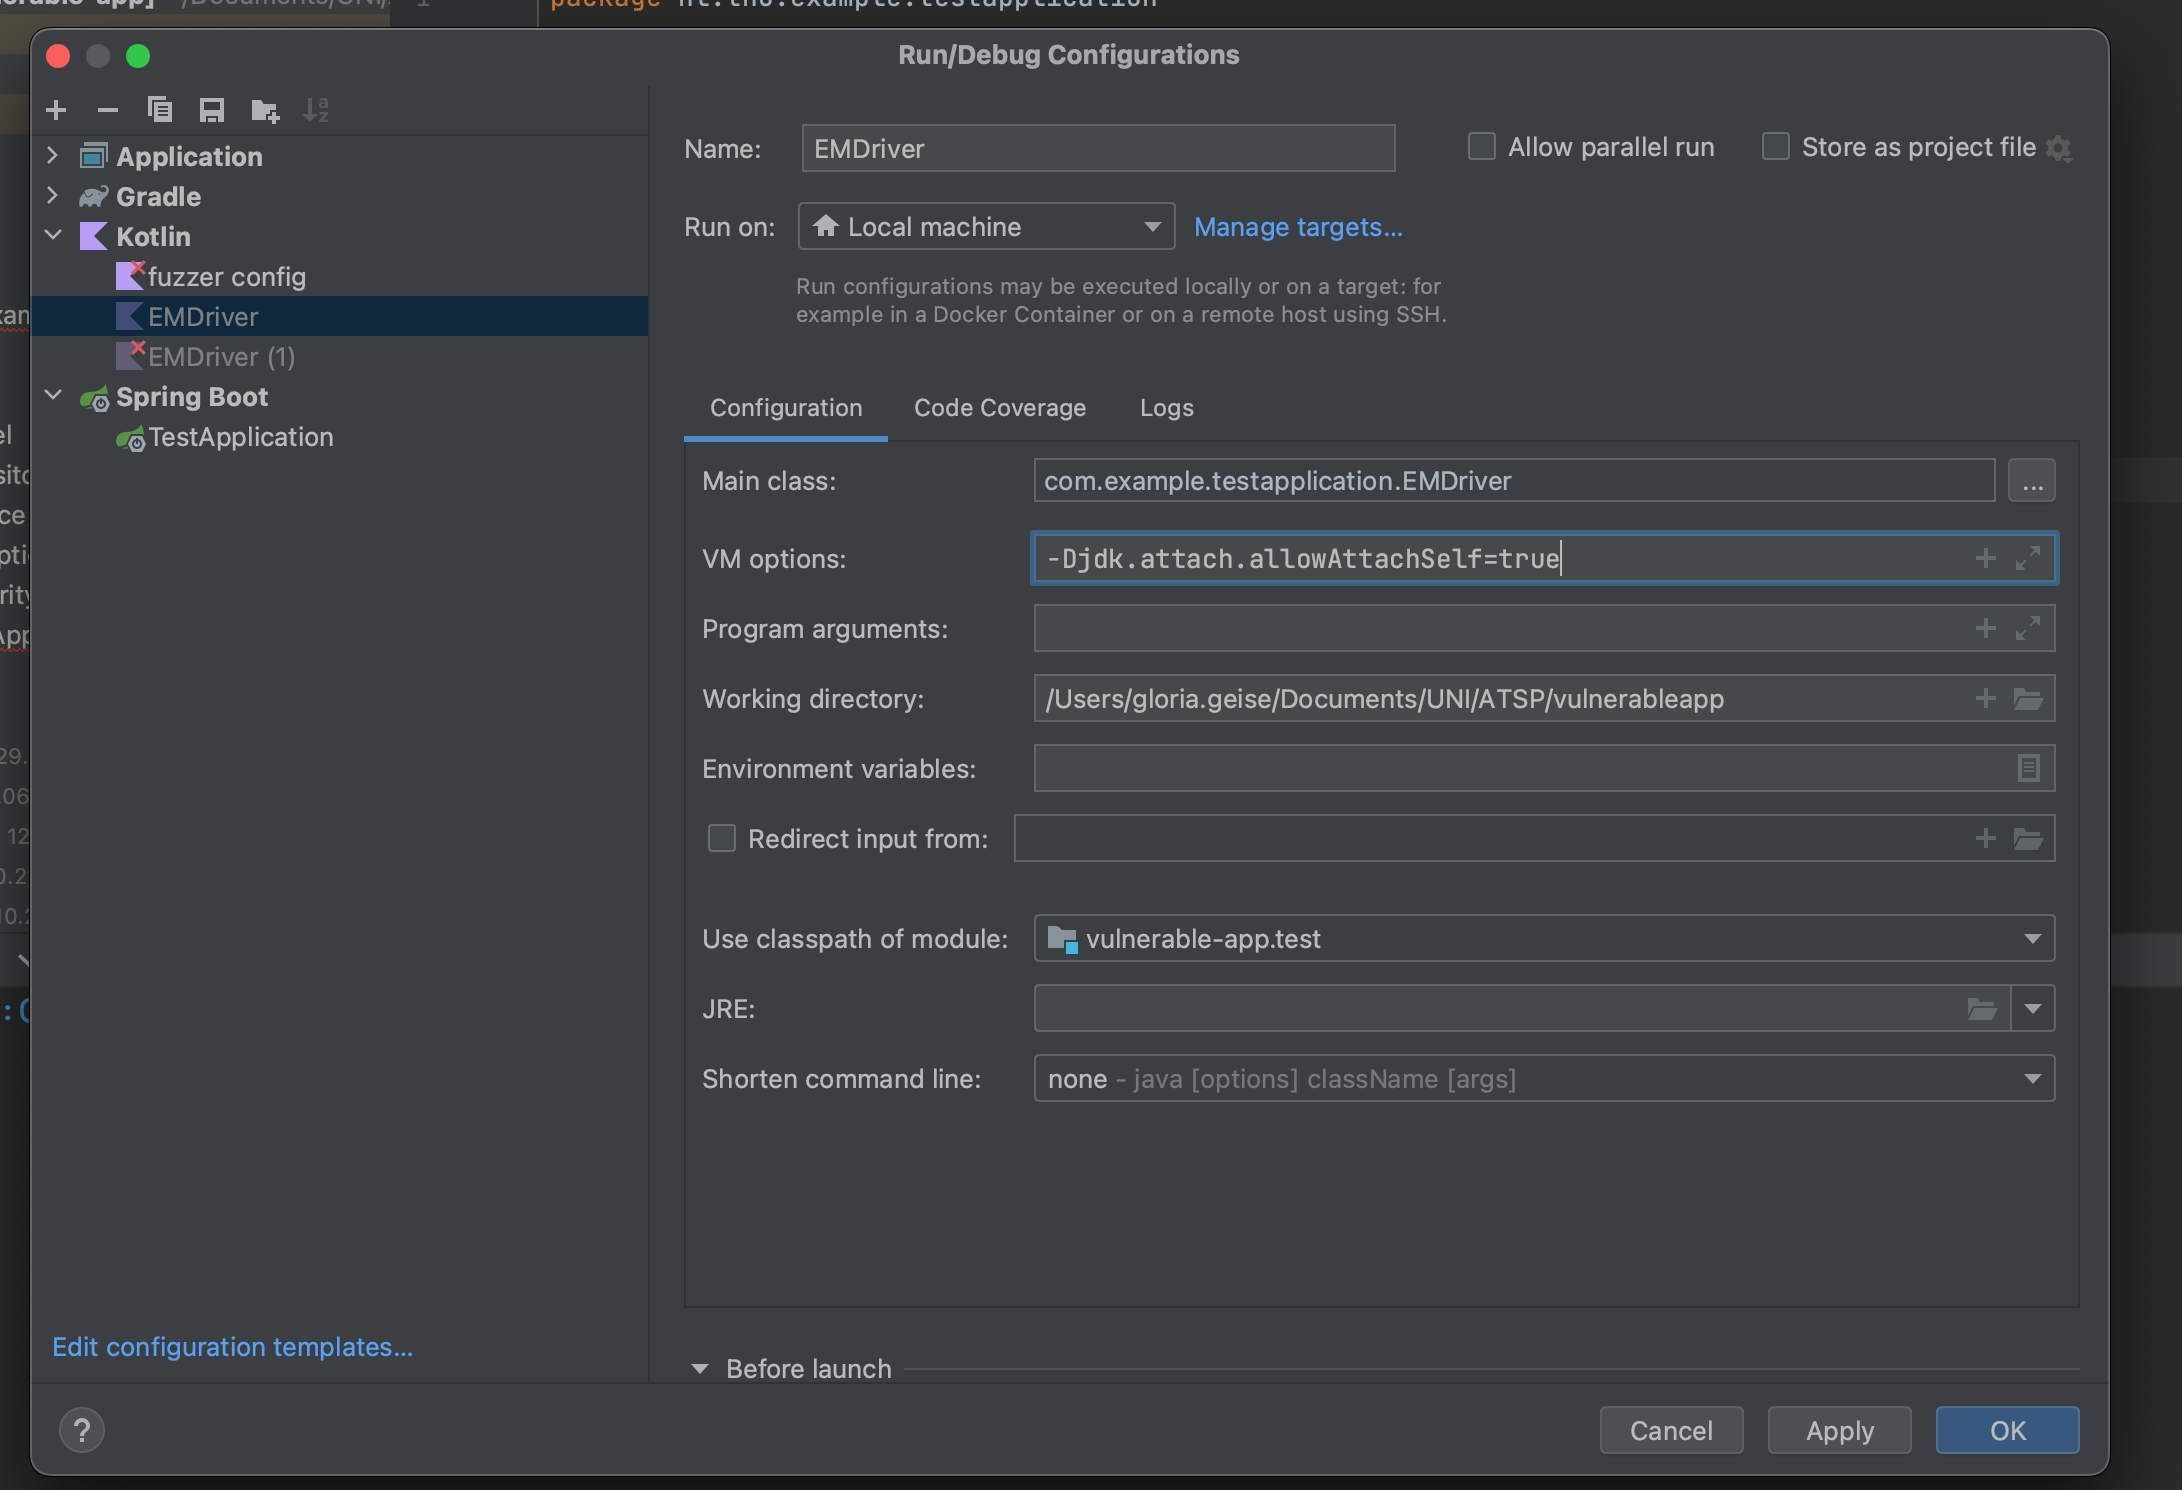Select the fuzzer config tree item

pyautogui.click(x=228, y=276)
